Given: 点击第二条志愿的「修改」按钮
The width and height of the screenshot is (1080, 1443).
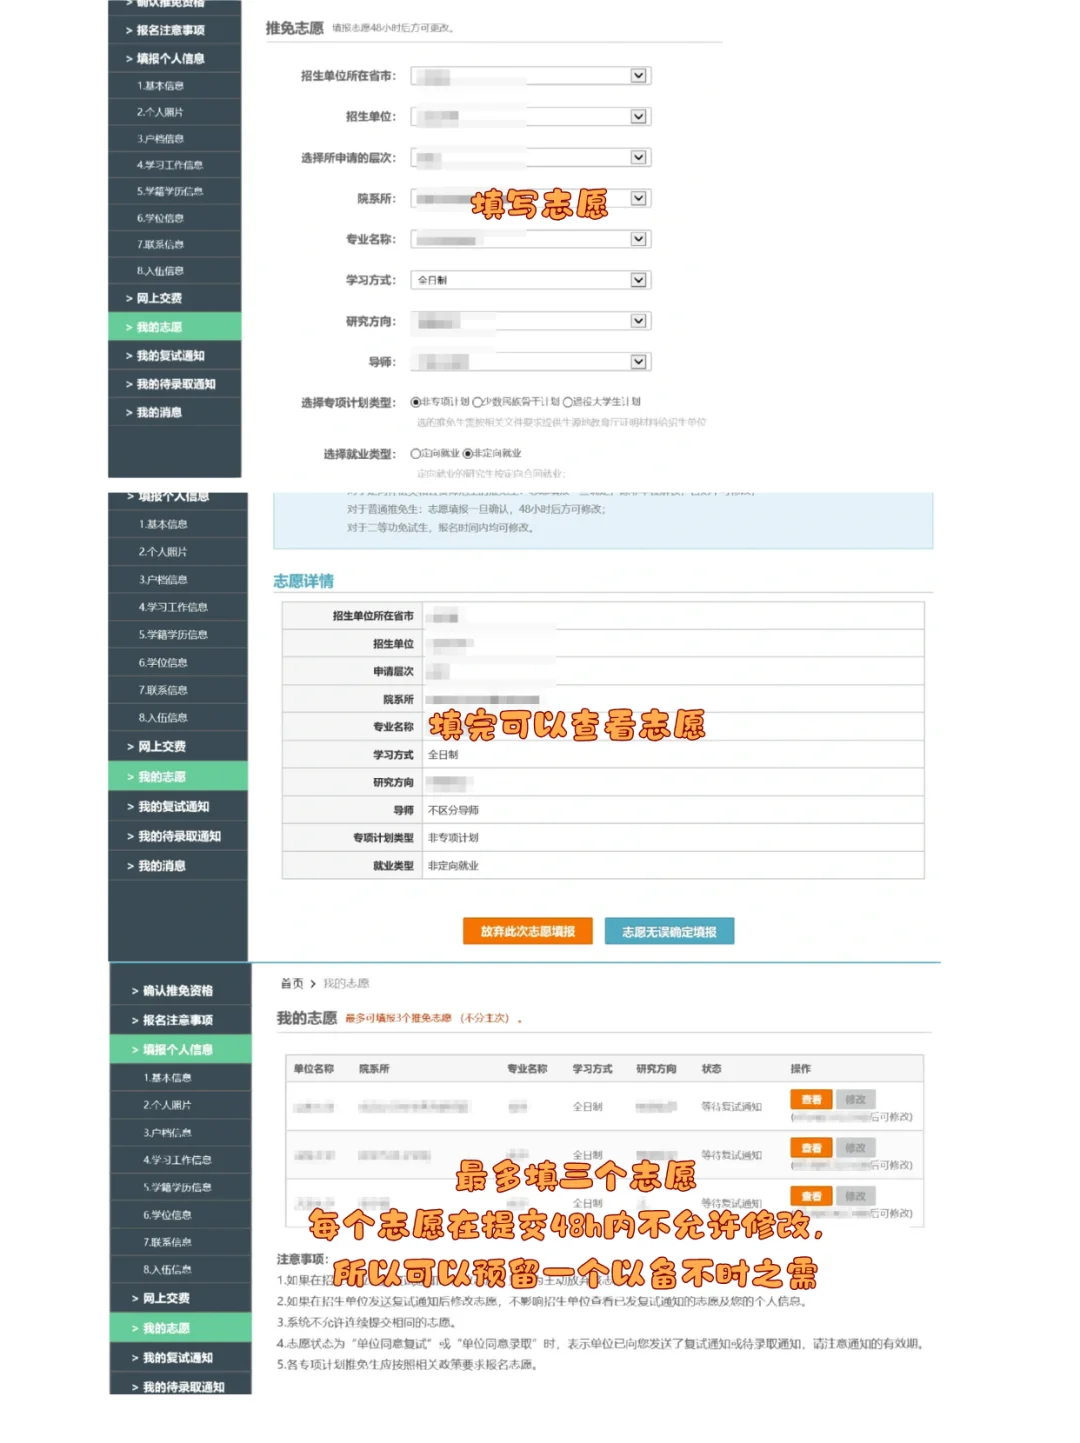Looking at the screenshot, I should (856, 1147).
